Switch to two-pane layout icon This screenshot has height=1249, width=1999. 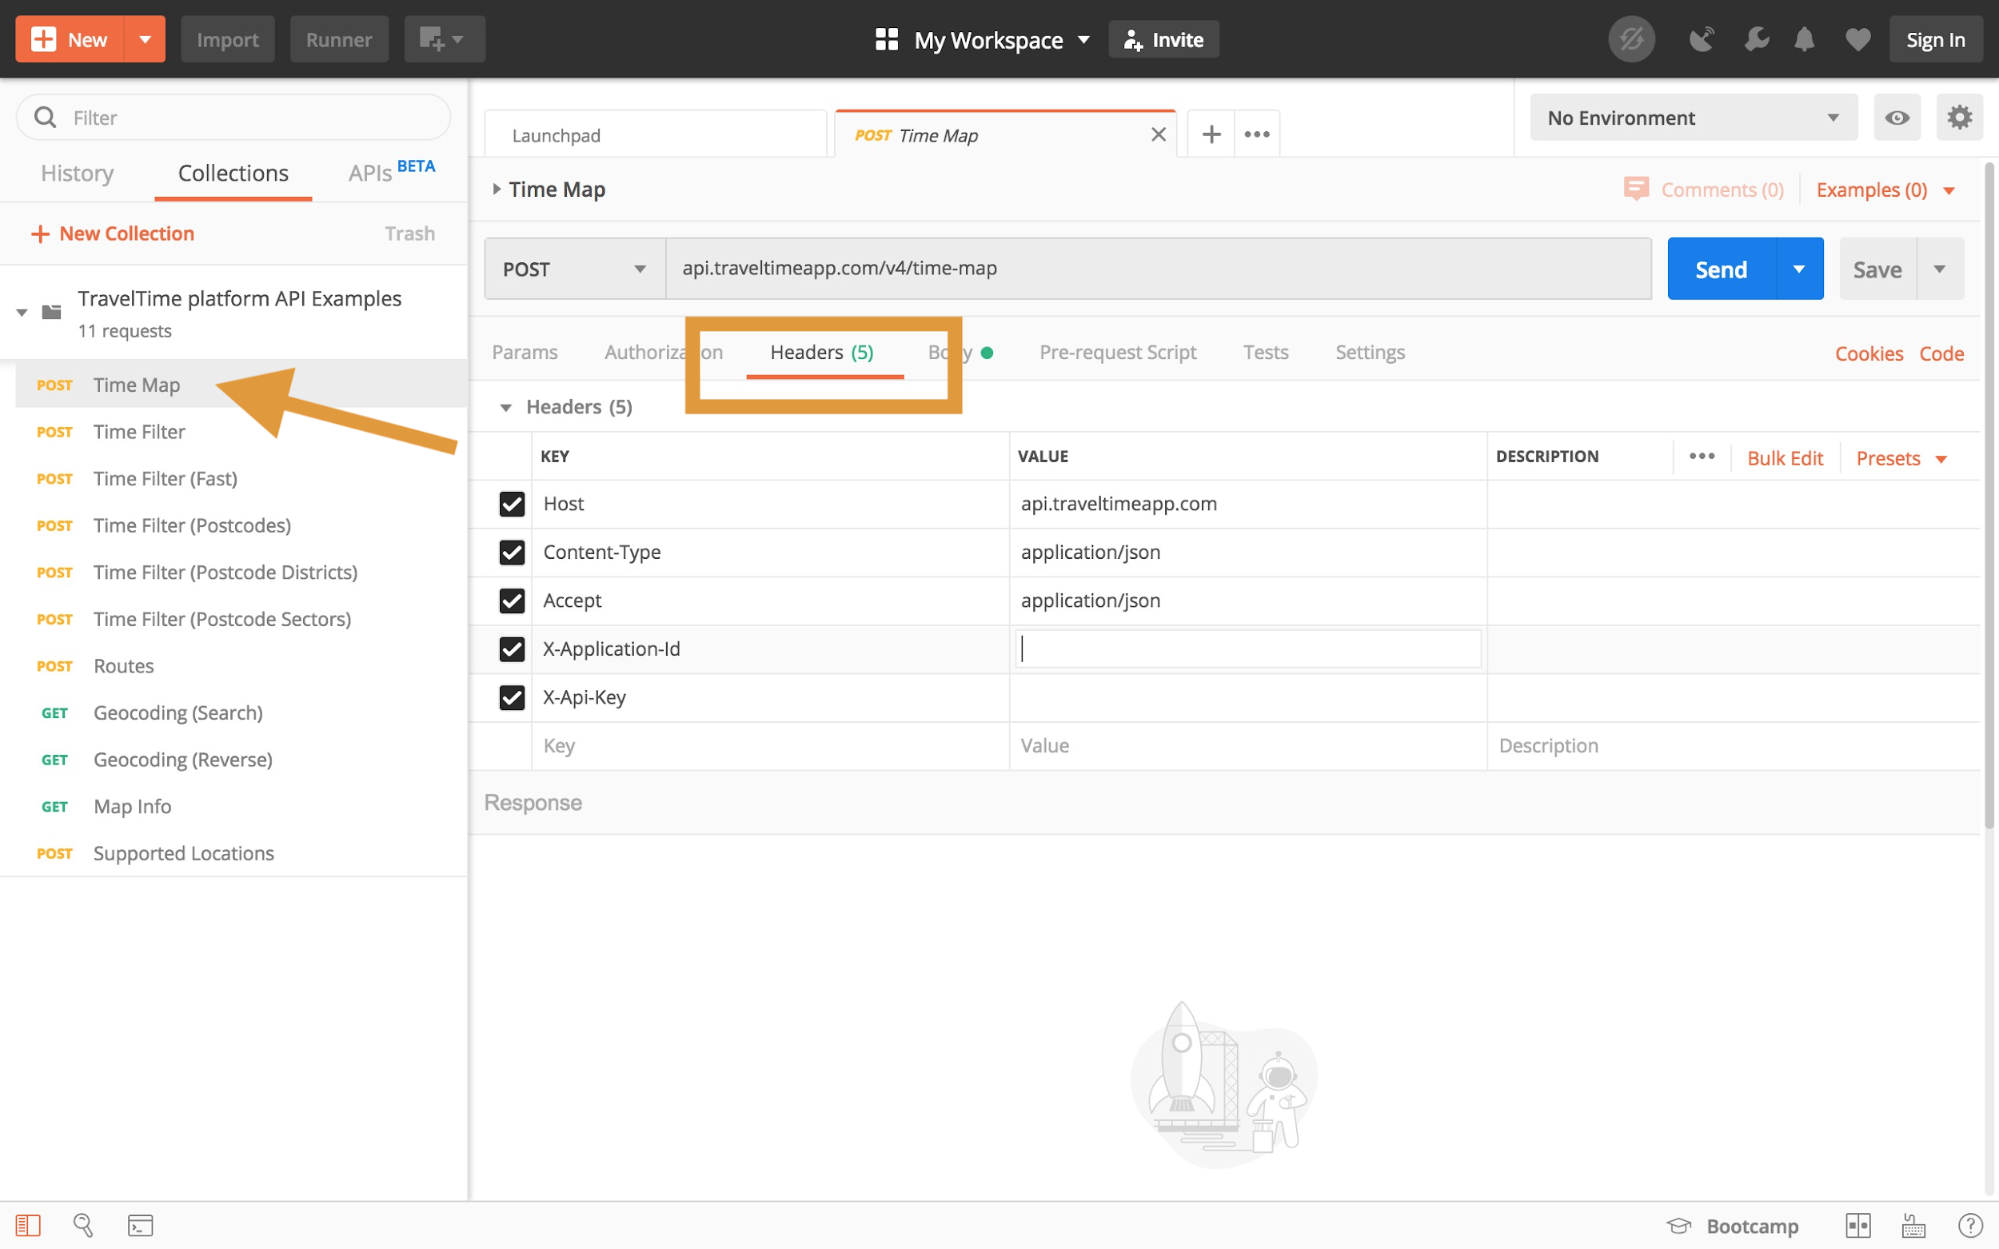tap(1858, 1225)
